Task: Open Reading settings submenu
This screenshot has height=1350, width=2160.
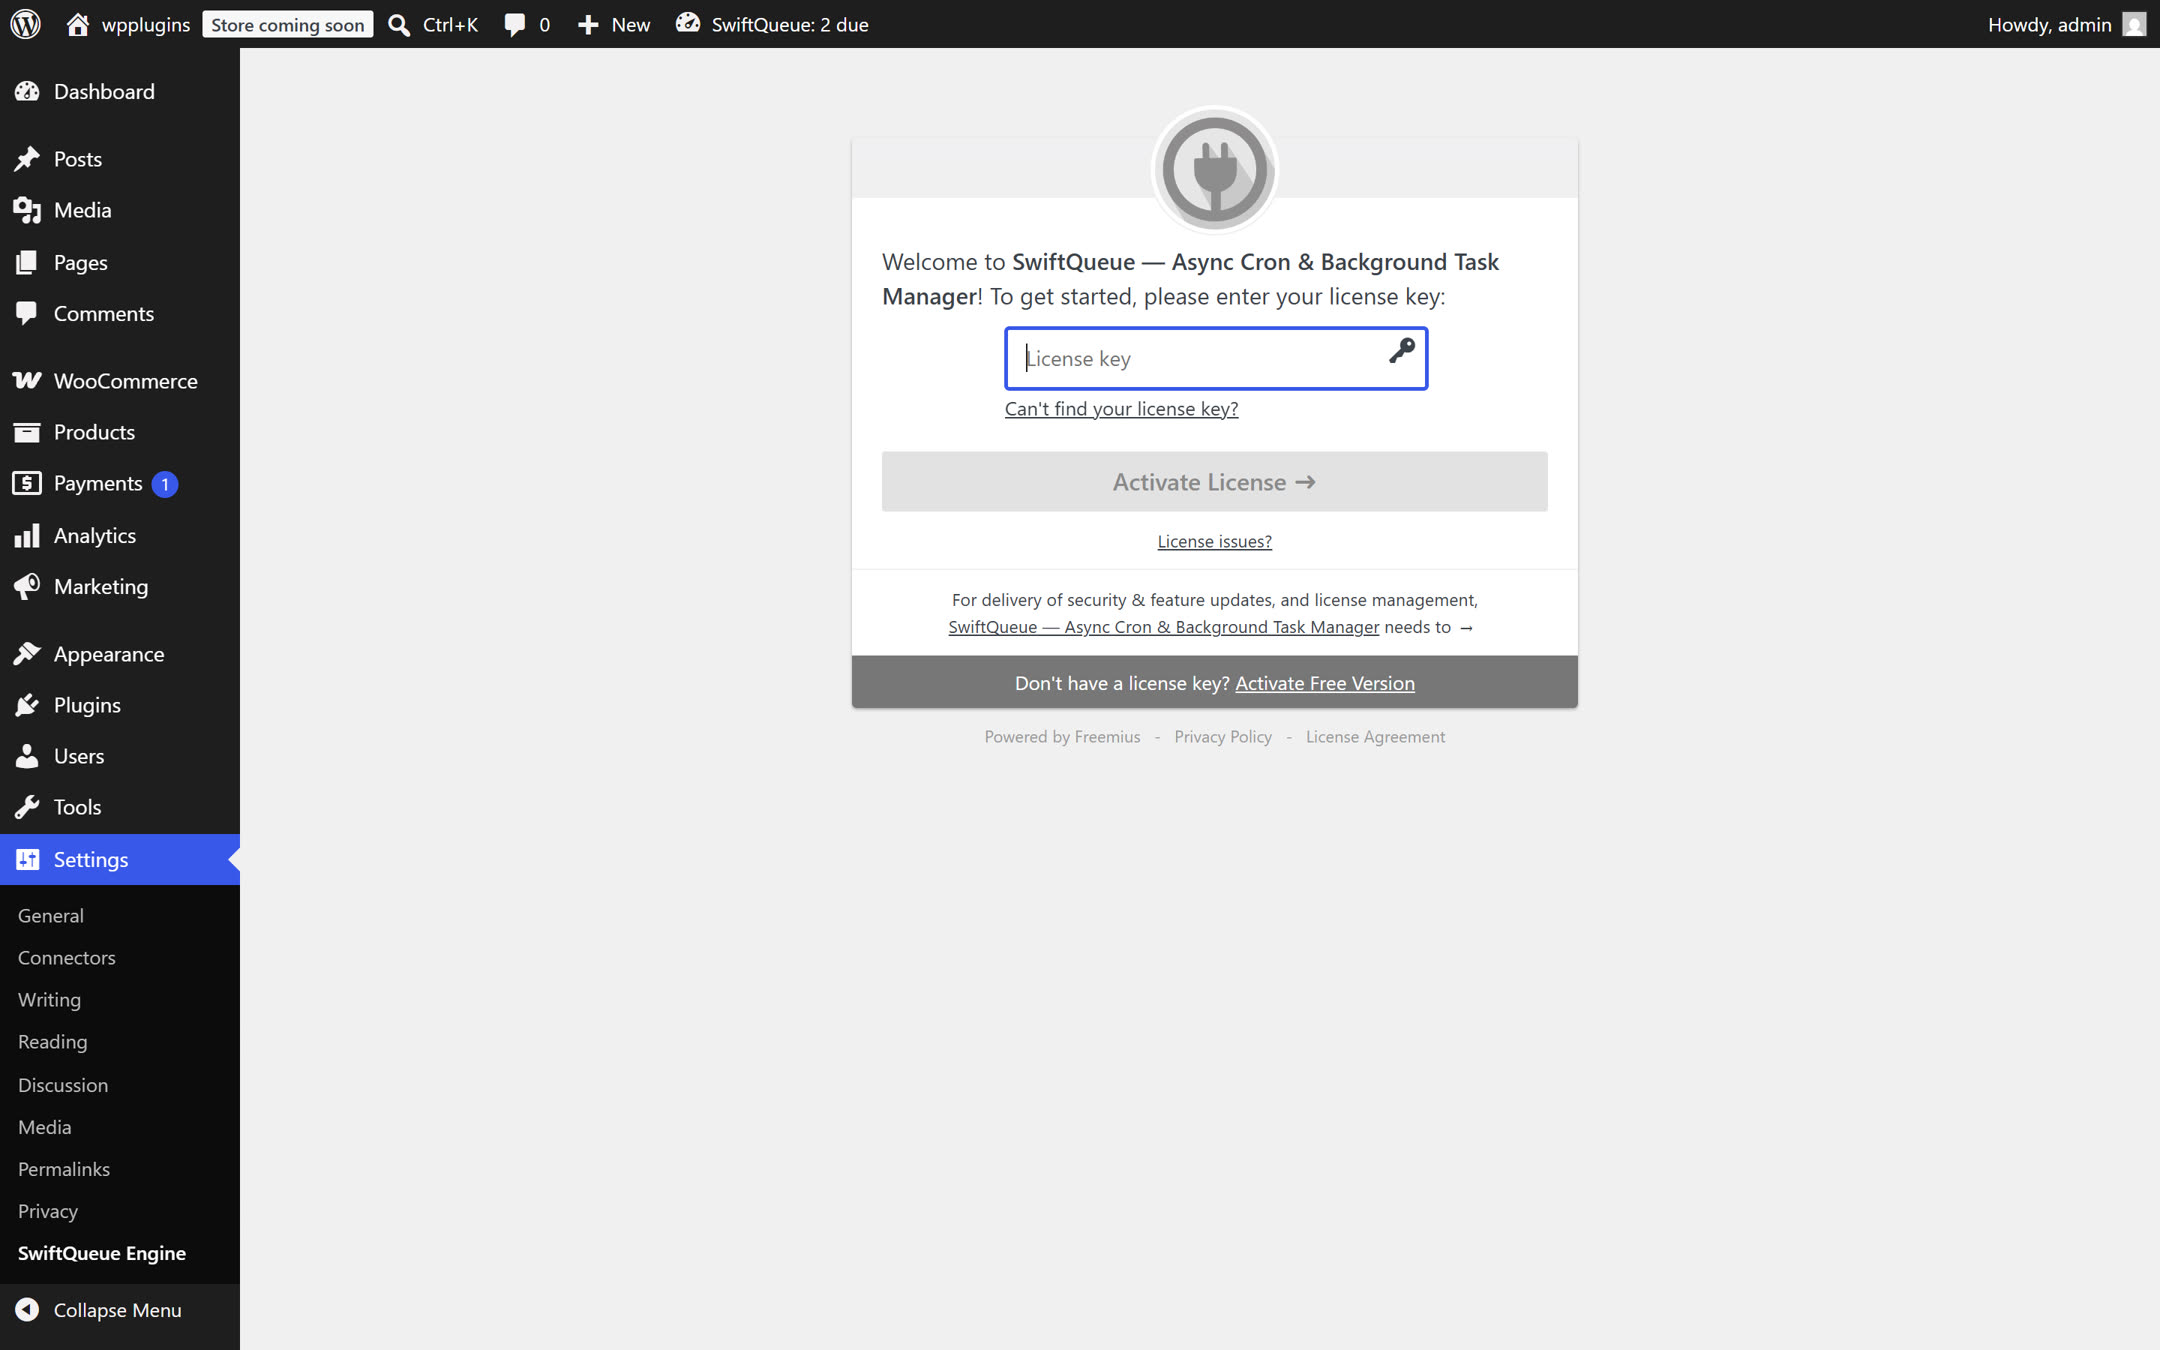Action: click(x=53, y=1041)
